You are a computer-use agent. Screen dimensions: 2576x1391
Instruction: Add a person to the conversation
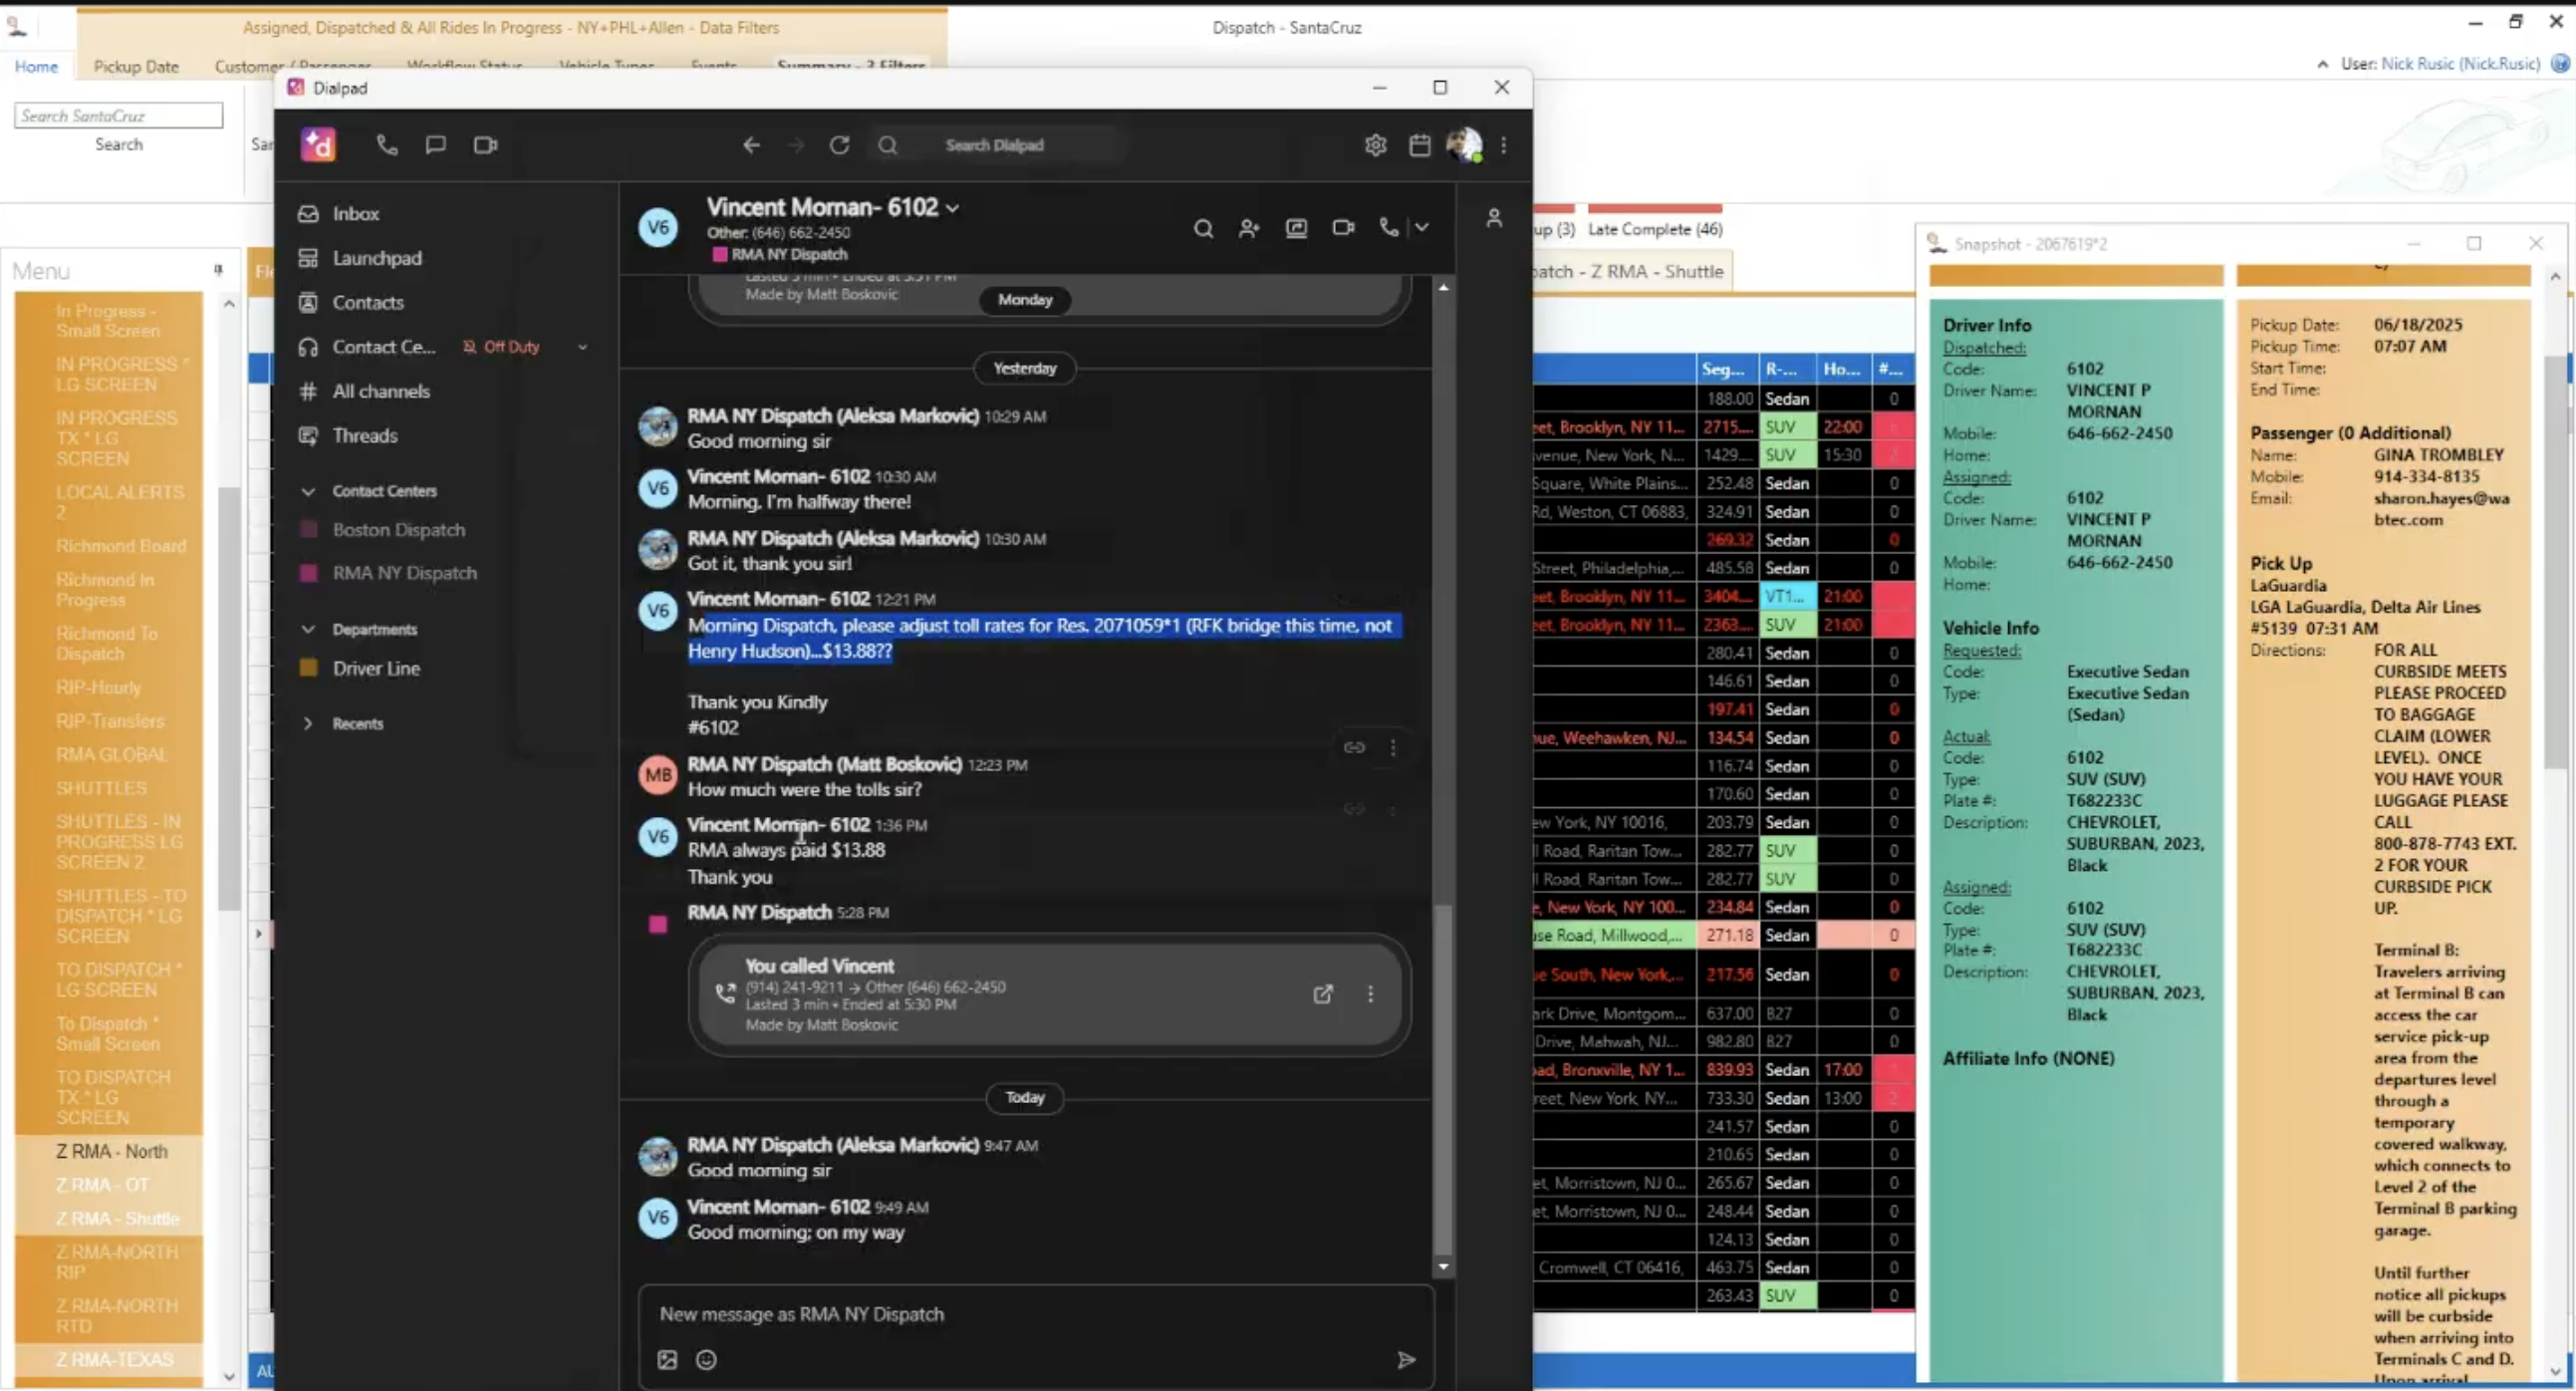point(1249,228)
